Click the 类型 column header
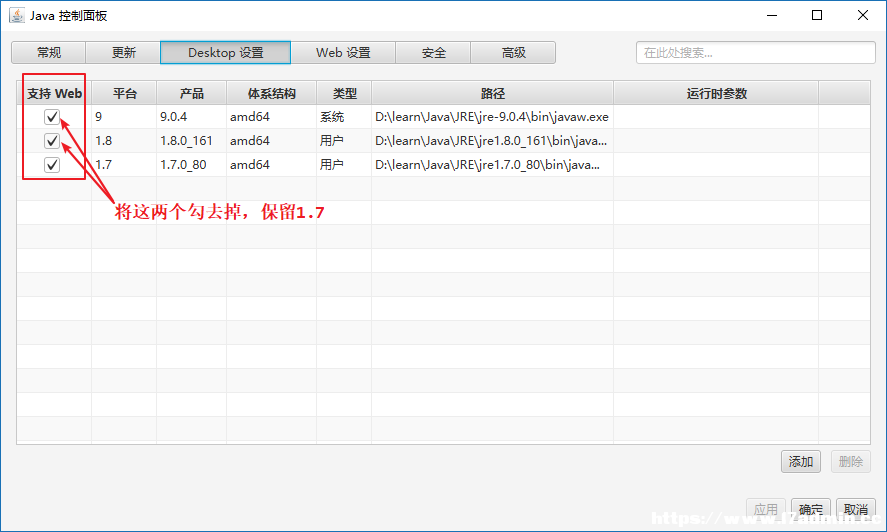 [345, 93]
